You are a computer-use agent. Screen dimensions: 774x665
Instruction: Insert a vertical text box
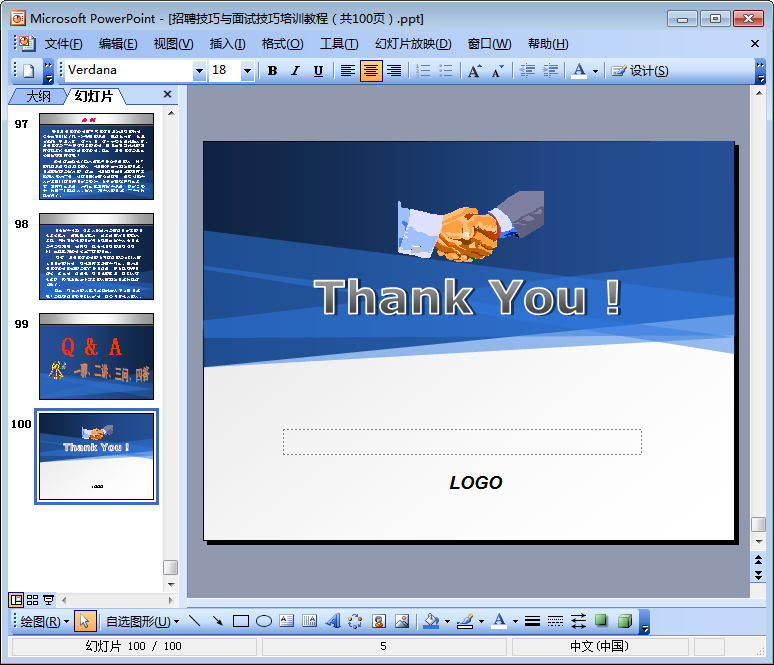(310, 621)
